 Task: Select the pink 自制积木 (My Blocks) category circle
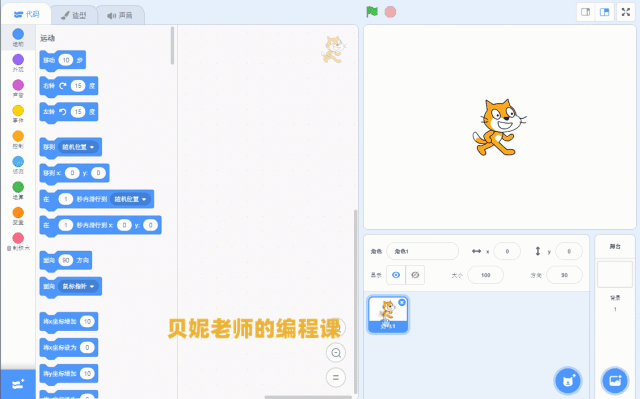(18, 238)
